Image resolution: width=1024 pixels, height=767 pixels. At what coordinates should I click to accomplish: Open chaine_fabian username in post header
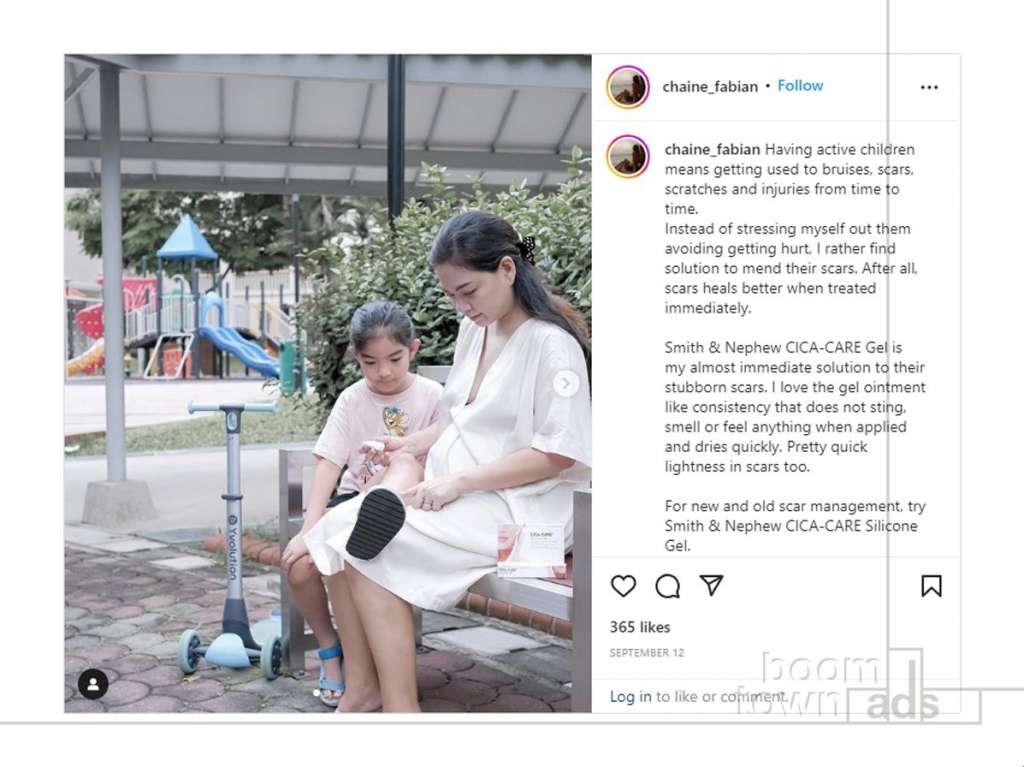[x=710, y=86]
